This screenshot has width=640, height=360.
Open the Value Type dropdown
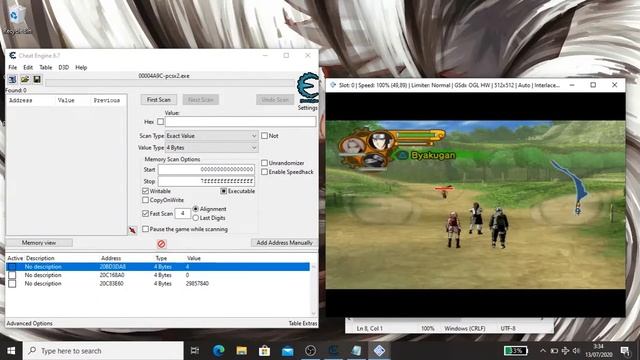coord(211,147)
